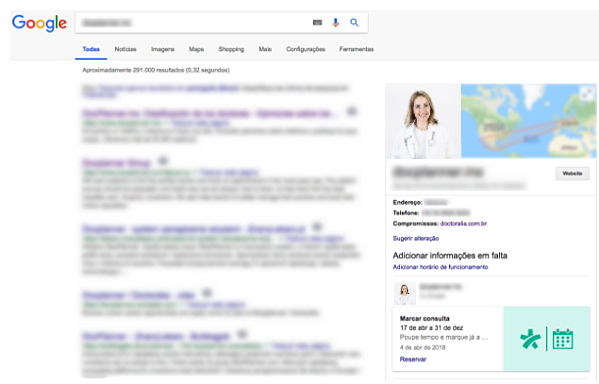Switch to the Notícias tab
Image resolution: width=599 pixels, height=384 pixels.
tap(125, 49)
